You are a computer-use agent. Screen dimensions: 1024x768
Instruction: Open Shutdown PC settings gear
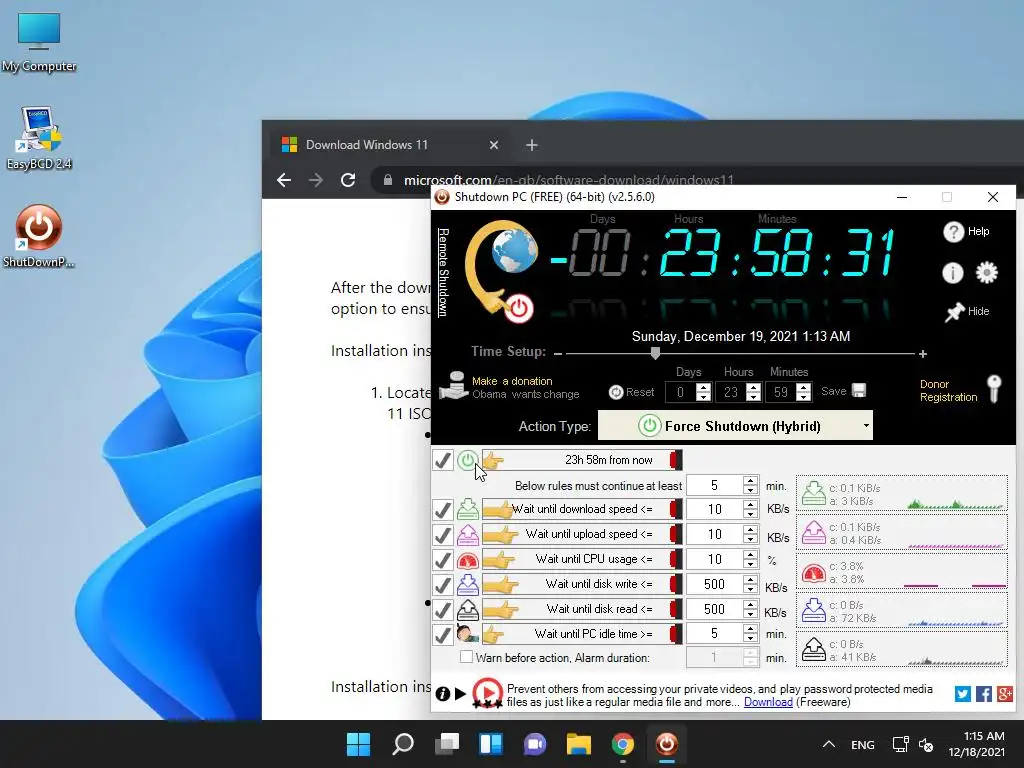tap(987, 272)
